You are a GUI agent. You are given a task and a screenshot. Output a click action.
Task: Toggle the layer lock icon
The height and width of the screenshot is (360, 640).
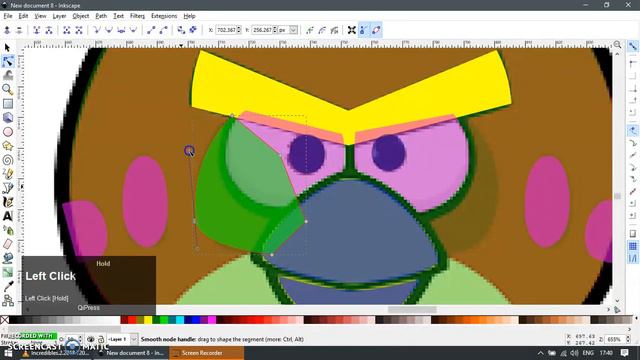[x=101, y=339]
